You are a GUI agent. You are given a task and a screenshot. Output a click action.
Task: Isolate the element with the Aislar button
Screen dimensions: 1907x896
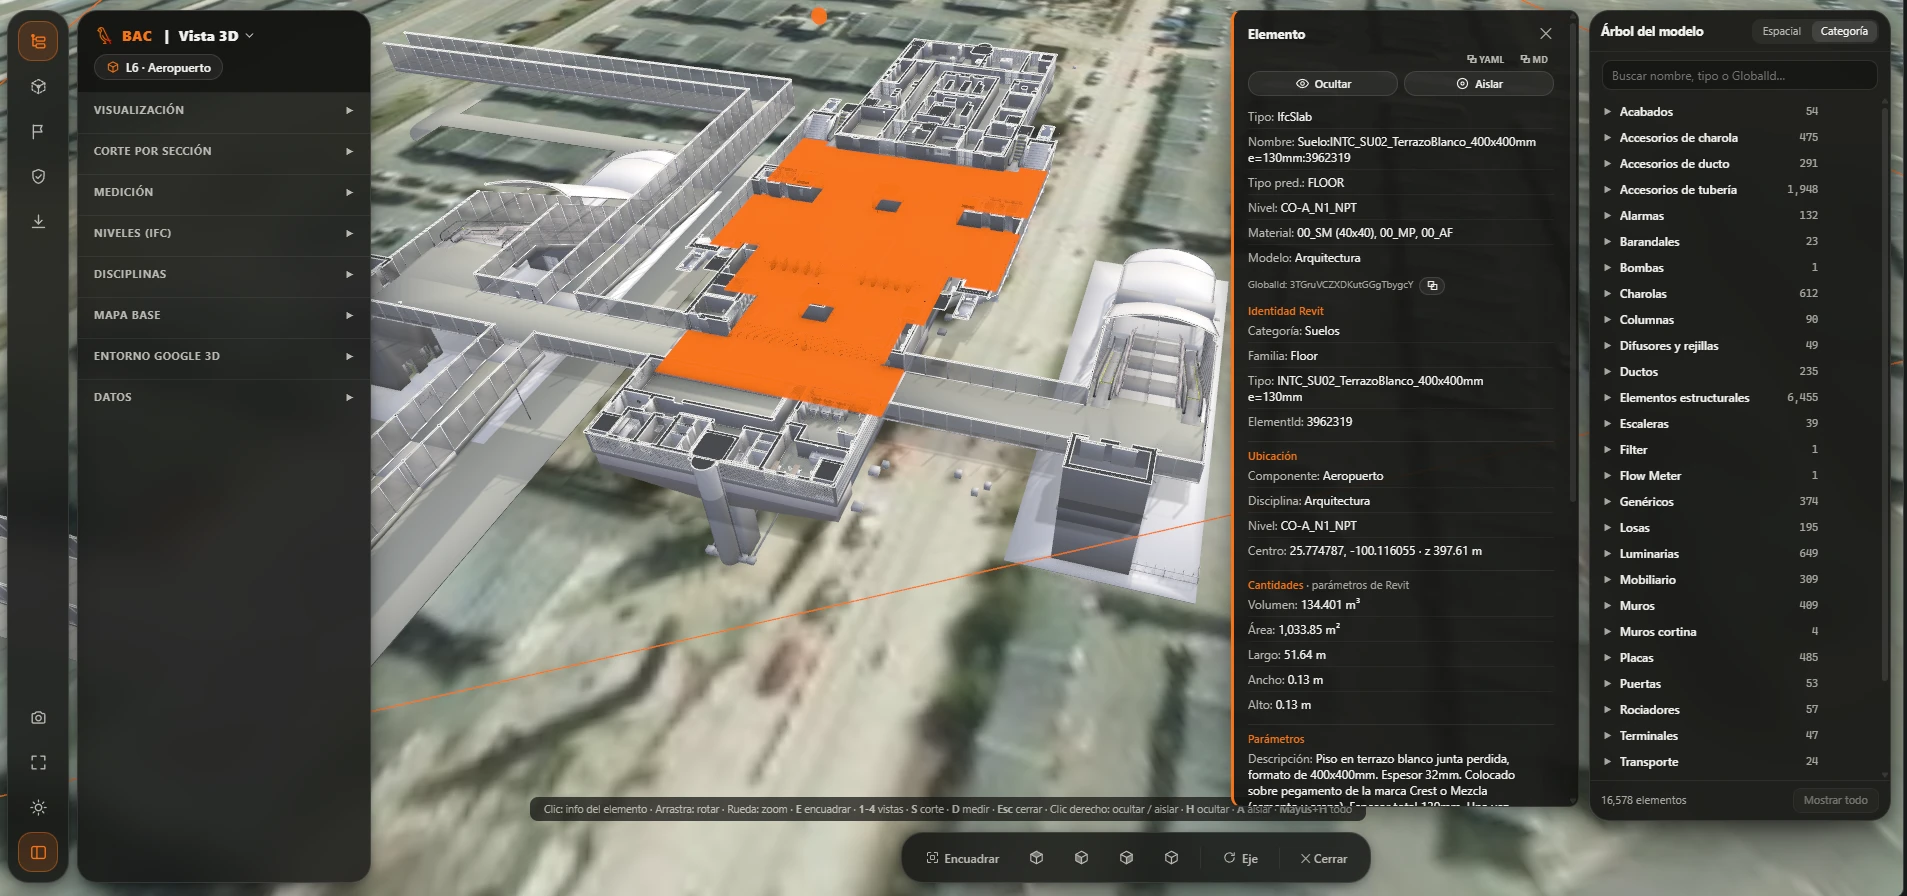1479,84
